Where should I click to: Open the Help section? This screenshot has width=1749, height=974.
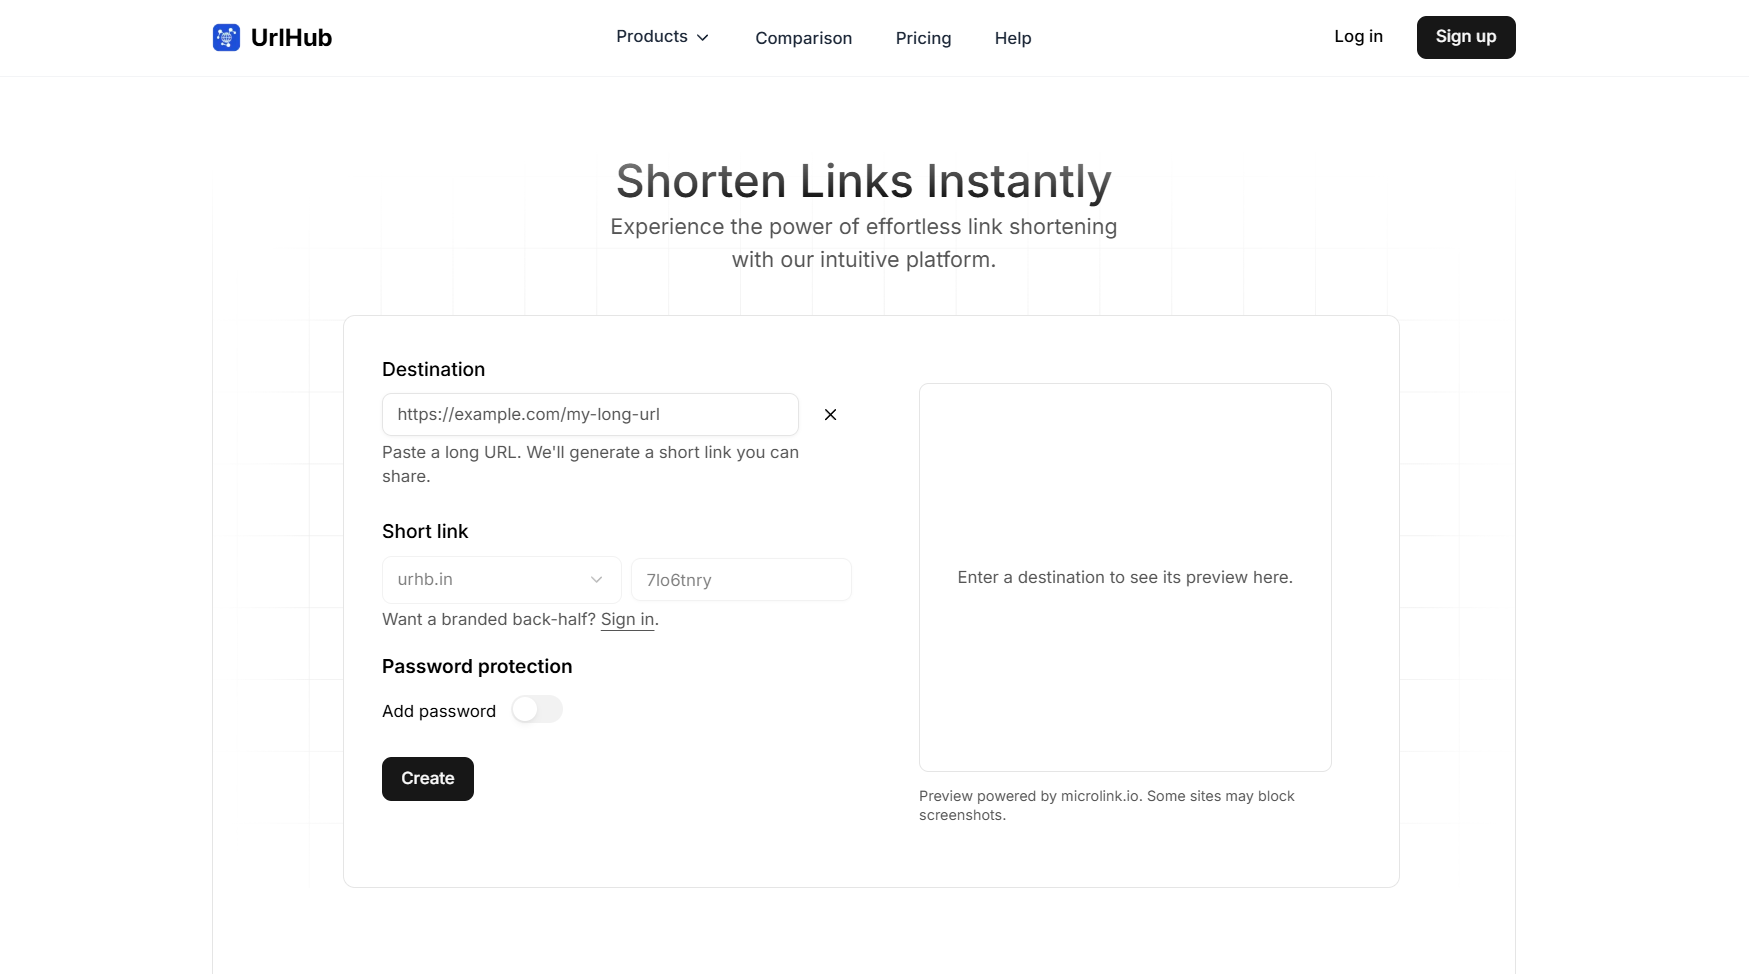tap(1012, 38)
